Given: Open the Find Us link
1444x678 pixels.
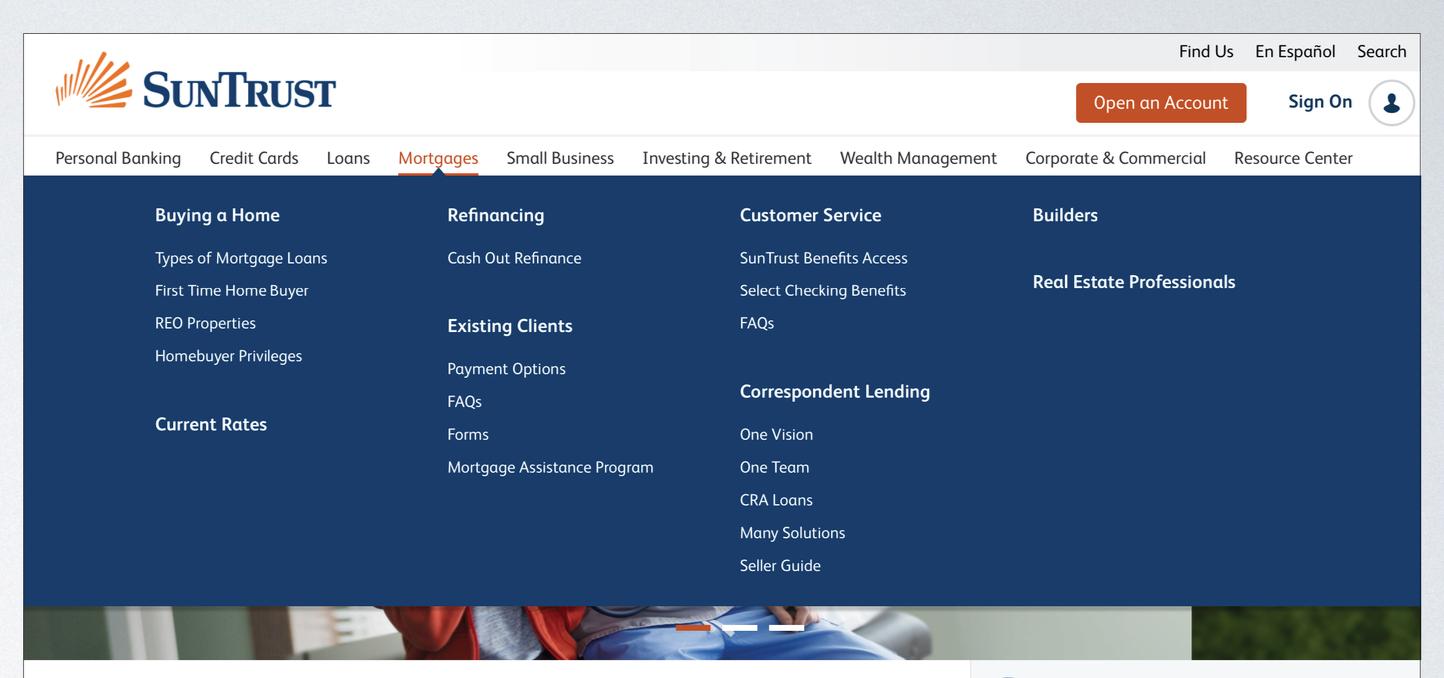Looking at the screenshot, I should [1206, 52].
